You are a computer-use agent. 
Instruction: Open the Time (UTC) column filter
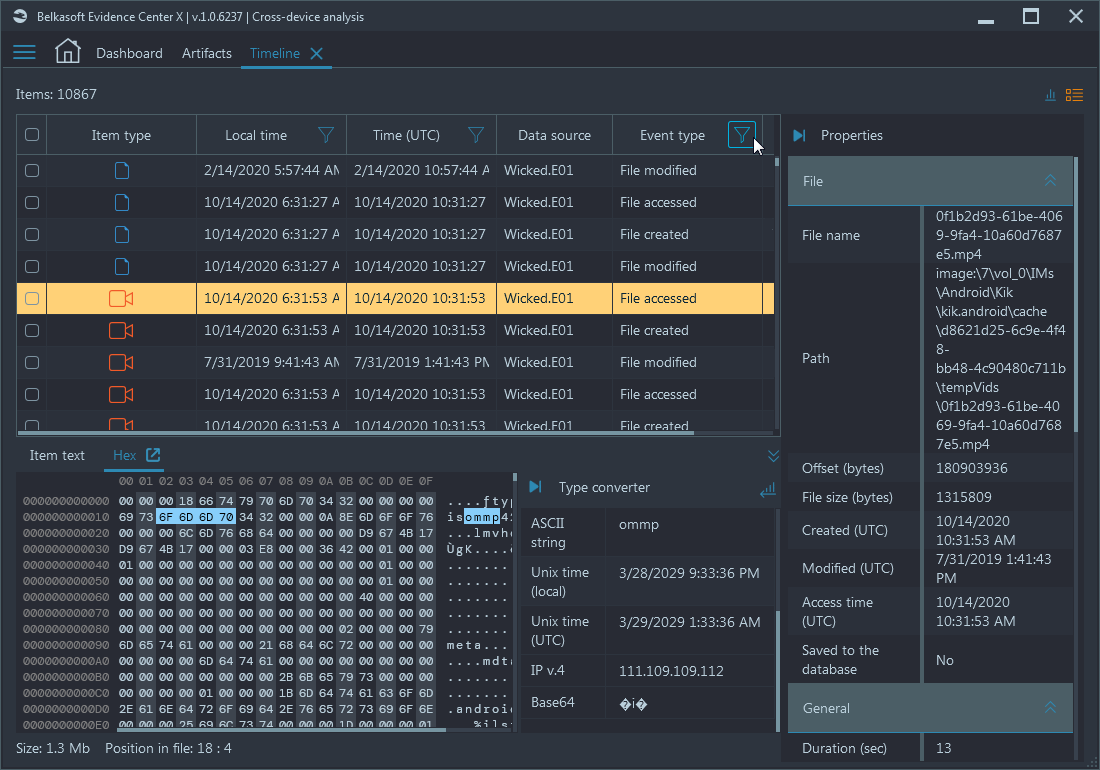coord(476,135)
